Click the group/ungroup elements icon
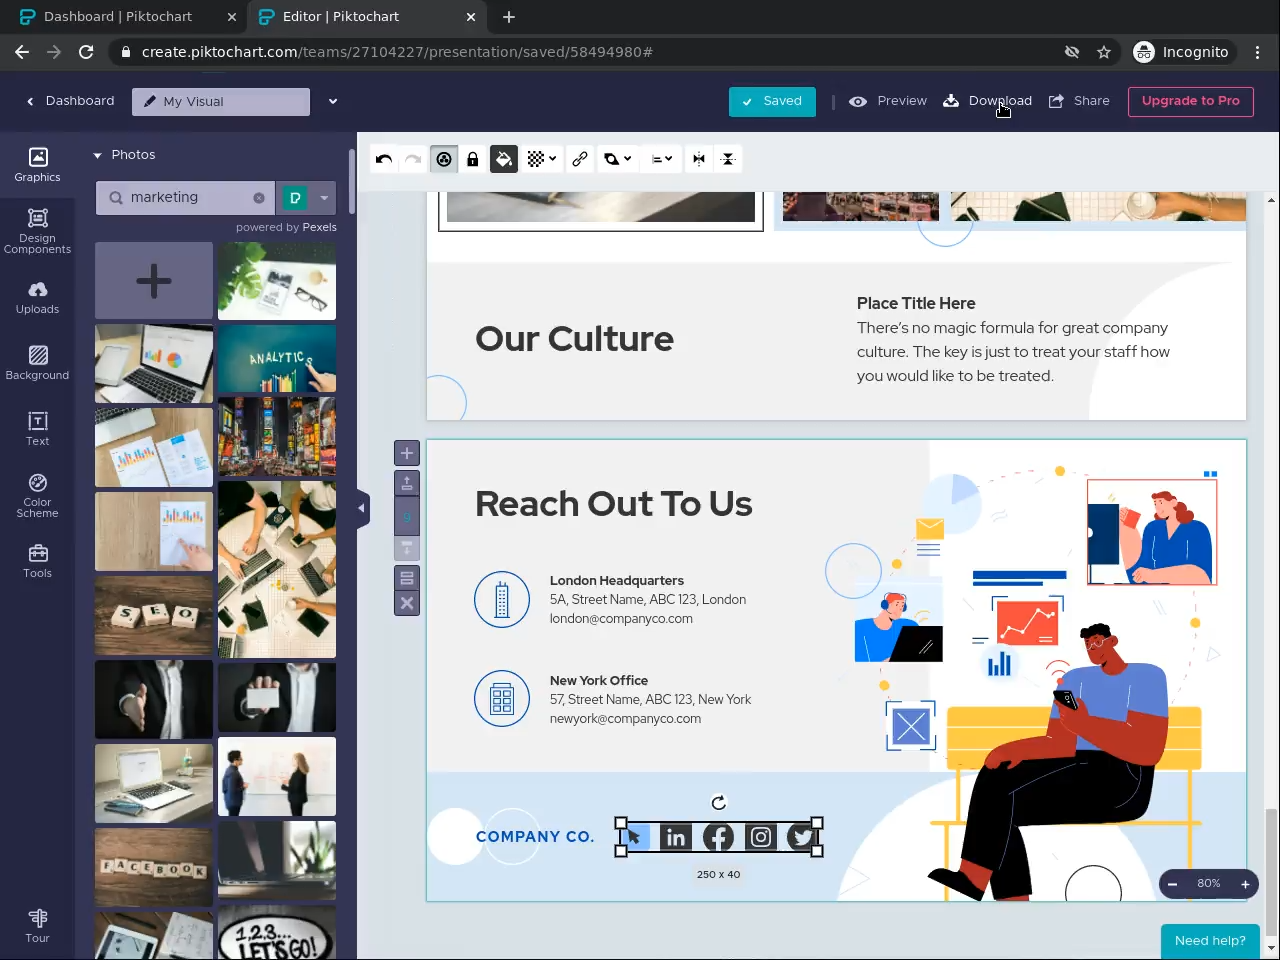The height and width of the screenshot is (960, 1280). tap(444, 159)
